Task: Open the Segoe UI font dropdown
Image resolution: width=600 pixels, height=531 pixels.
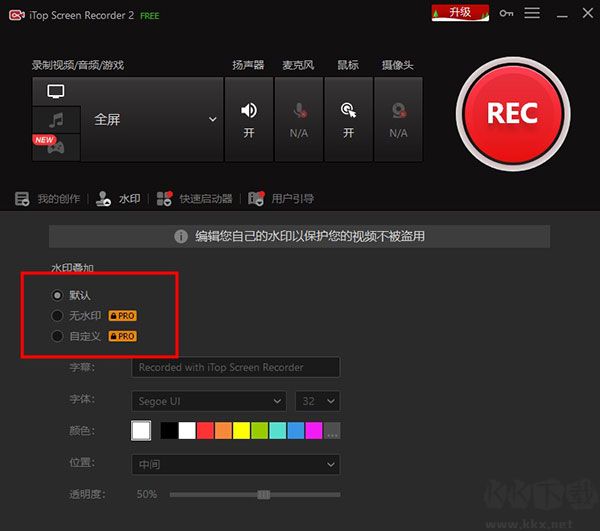Action: (209, 401)
